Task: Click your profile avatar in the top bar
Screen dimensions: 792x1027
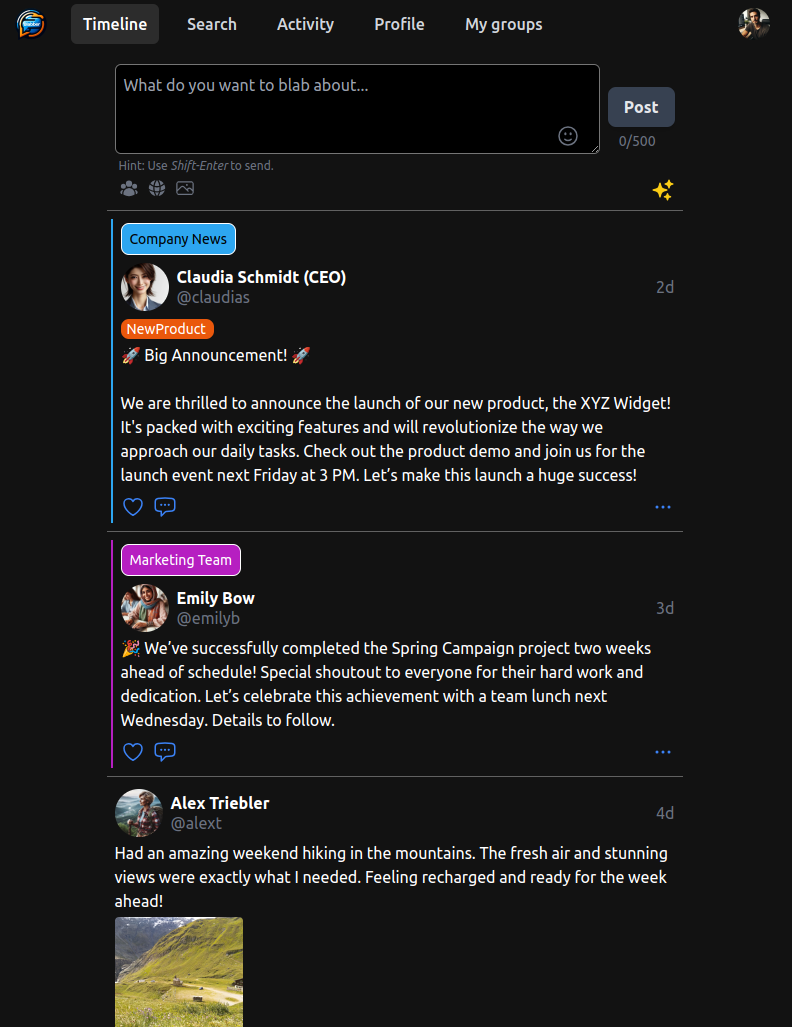Action: coord(753,23)
